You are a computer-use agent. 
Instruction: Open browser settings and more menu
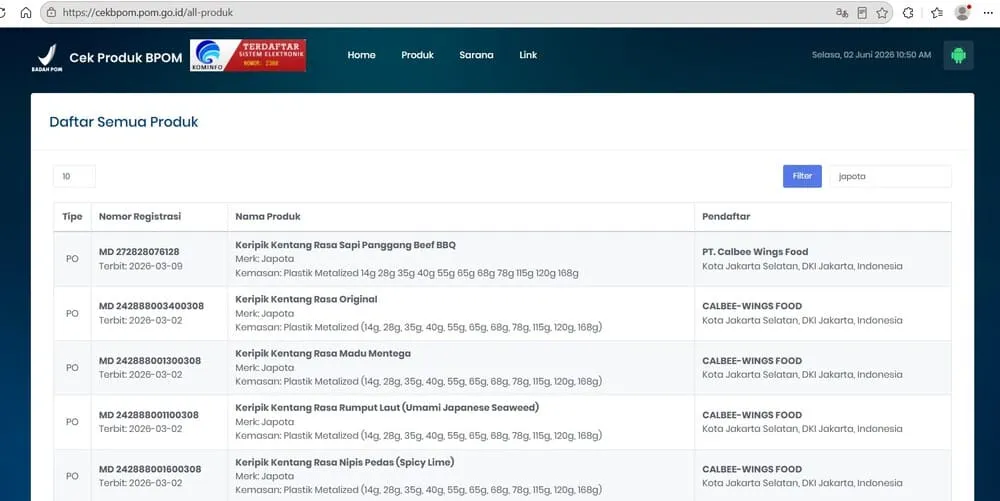point(988,12)
